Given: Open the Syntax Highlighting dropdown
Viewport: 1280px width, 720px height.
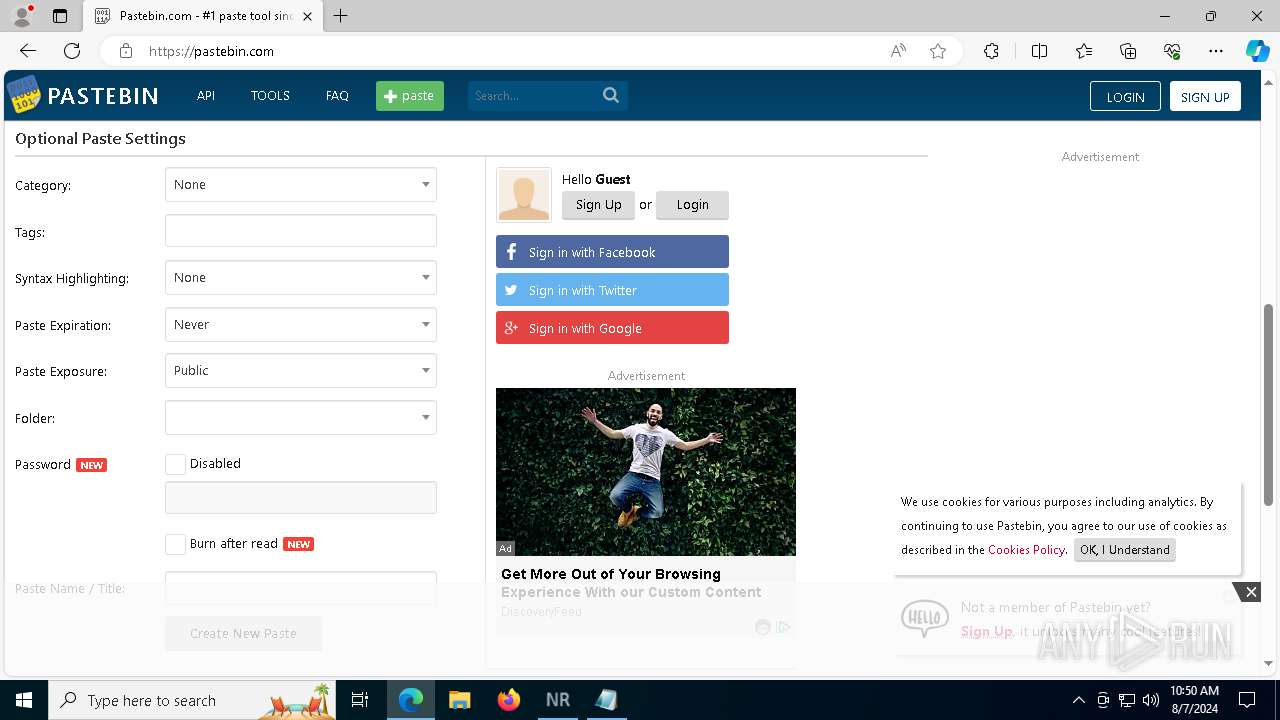Looking at the screenshot, I should point(301,277).
